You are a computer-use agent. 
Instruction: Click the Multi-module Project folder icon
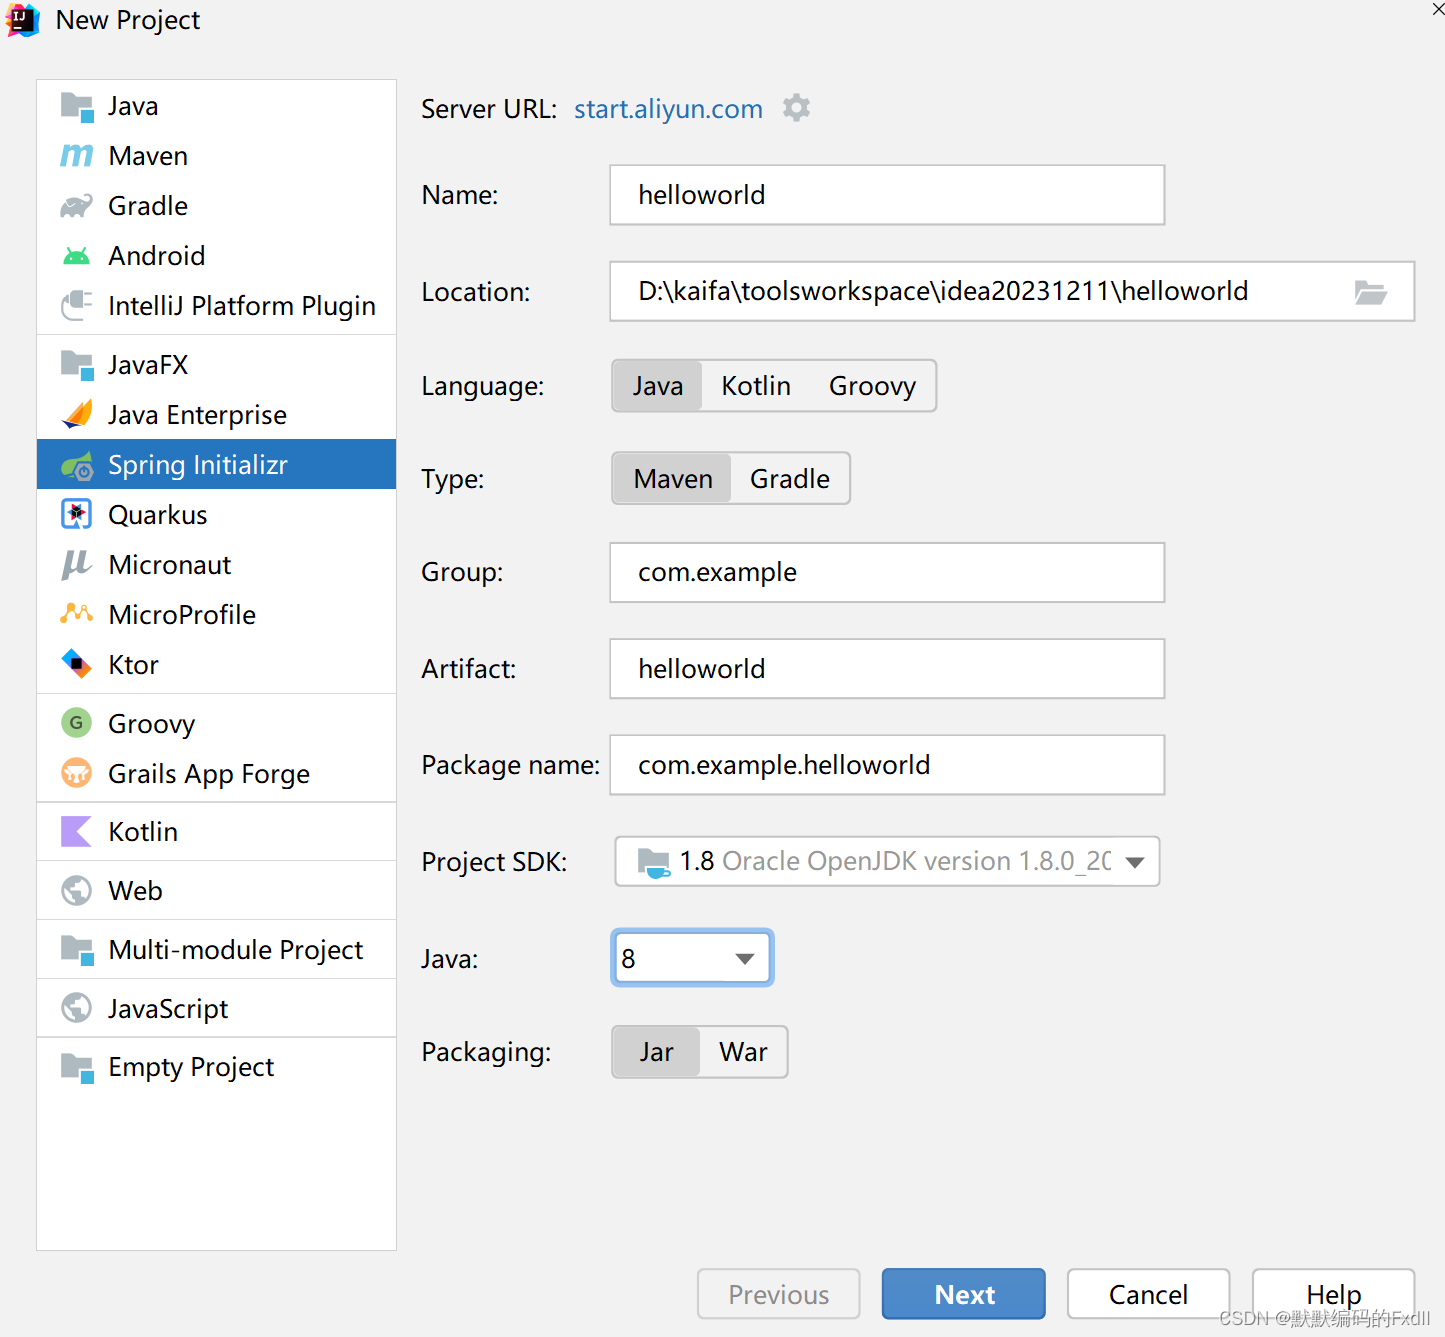(x=77, y=949)
